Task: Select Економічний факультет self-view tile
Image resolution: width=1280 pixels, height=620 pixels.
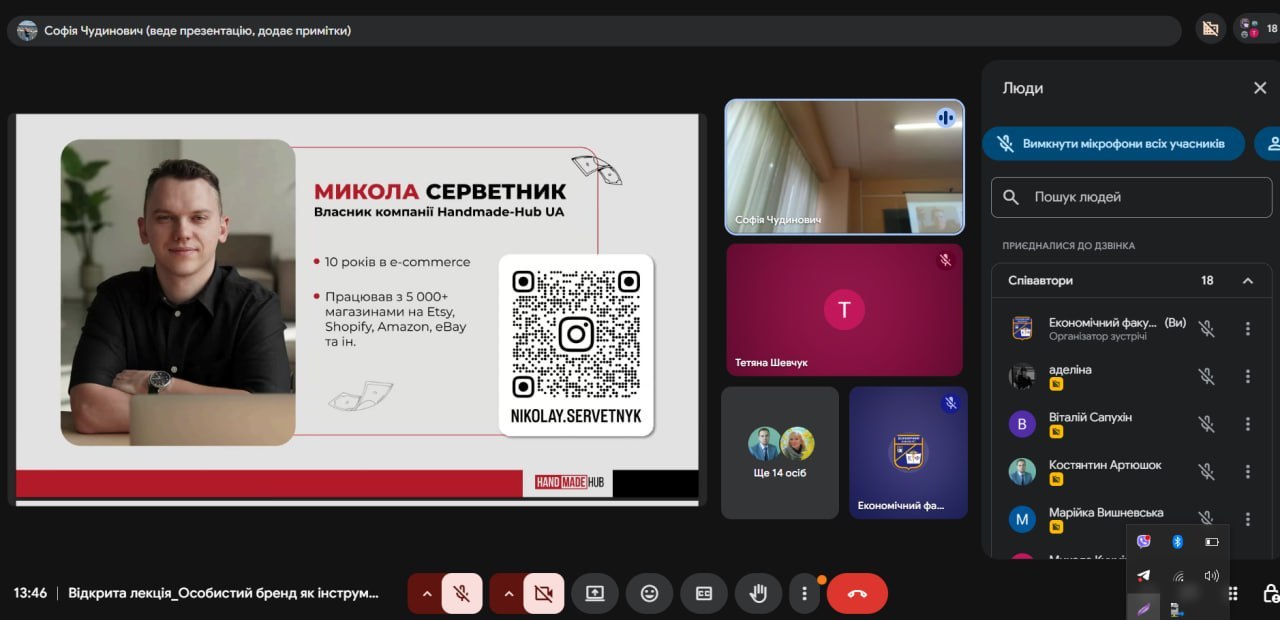Action: coord(908,452)
